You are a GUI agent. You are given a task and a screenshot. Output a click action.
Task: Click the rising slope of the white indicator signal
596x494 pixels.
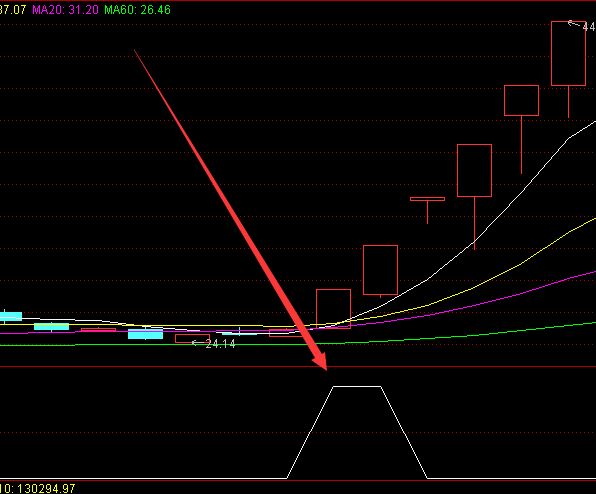[x=310, y=432]
